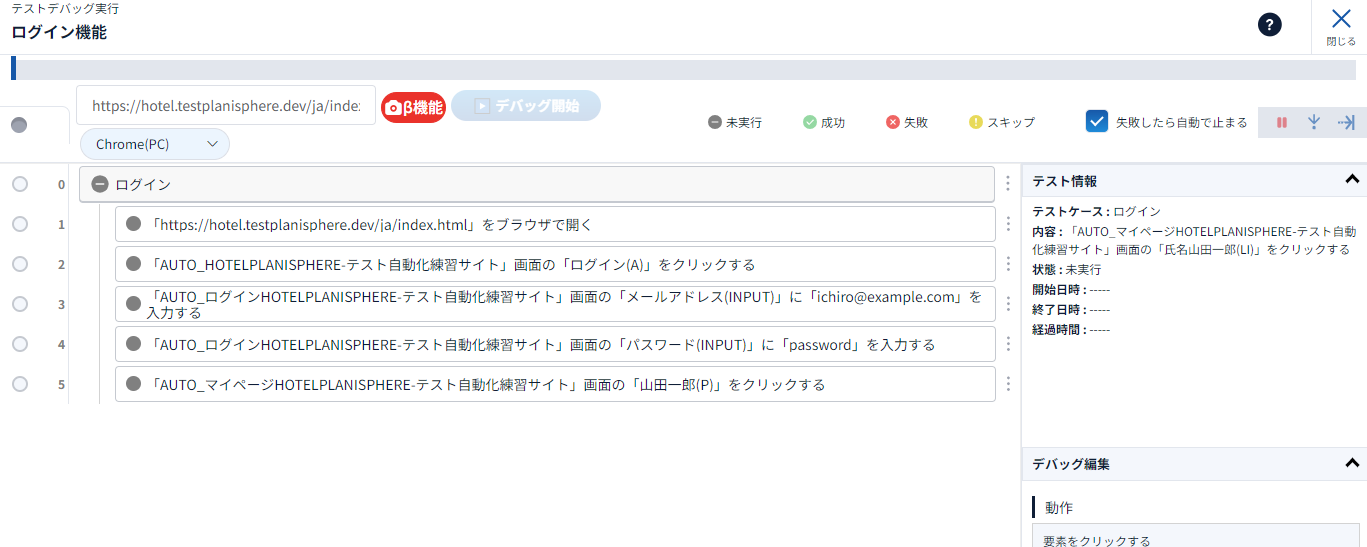1367x547 pixels.
Task: Select the step opening index.html in browser
Action: 555,224
